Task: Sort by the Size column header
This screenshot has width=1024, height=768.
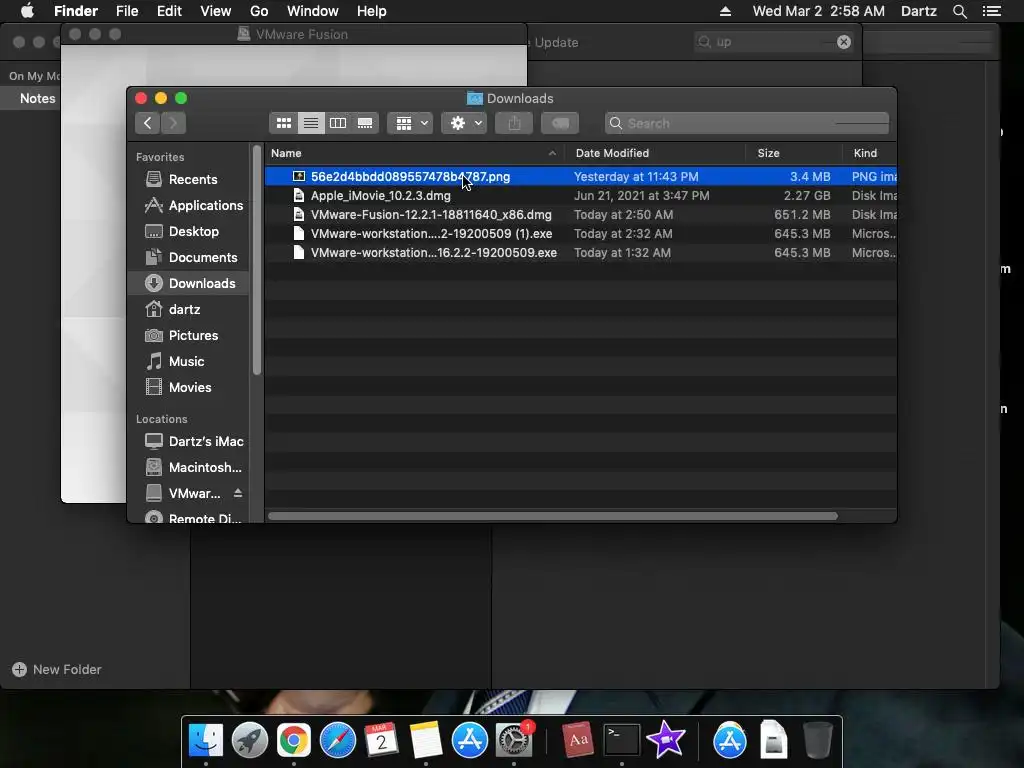Action: [x=794, y=153]
